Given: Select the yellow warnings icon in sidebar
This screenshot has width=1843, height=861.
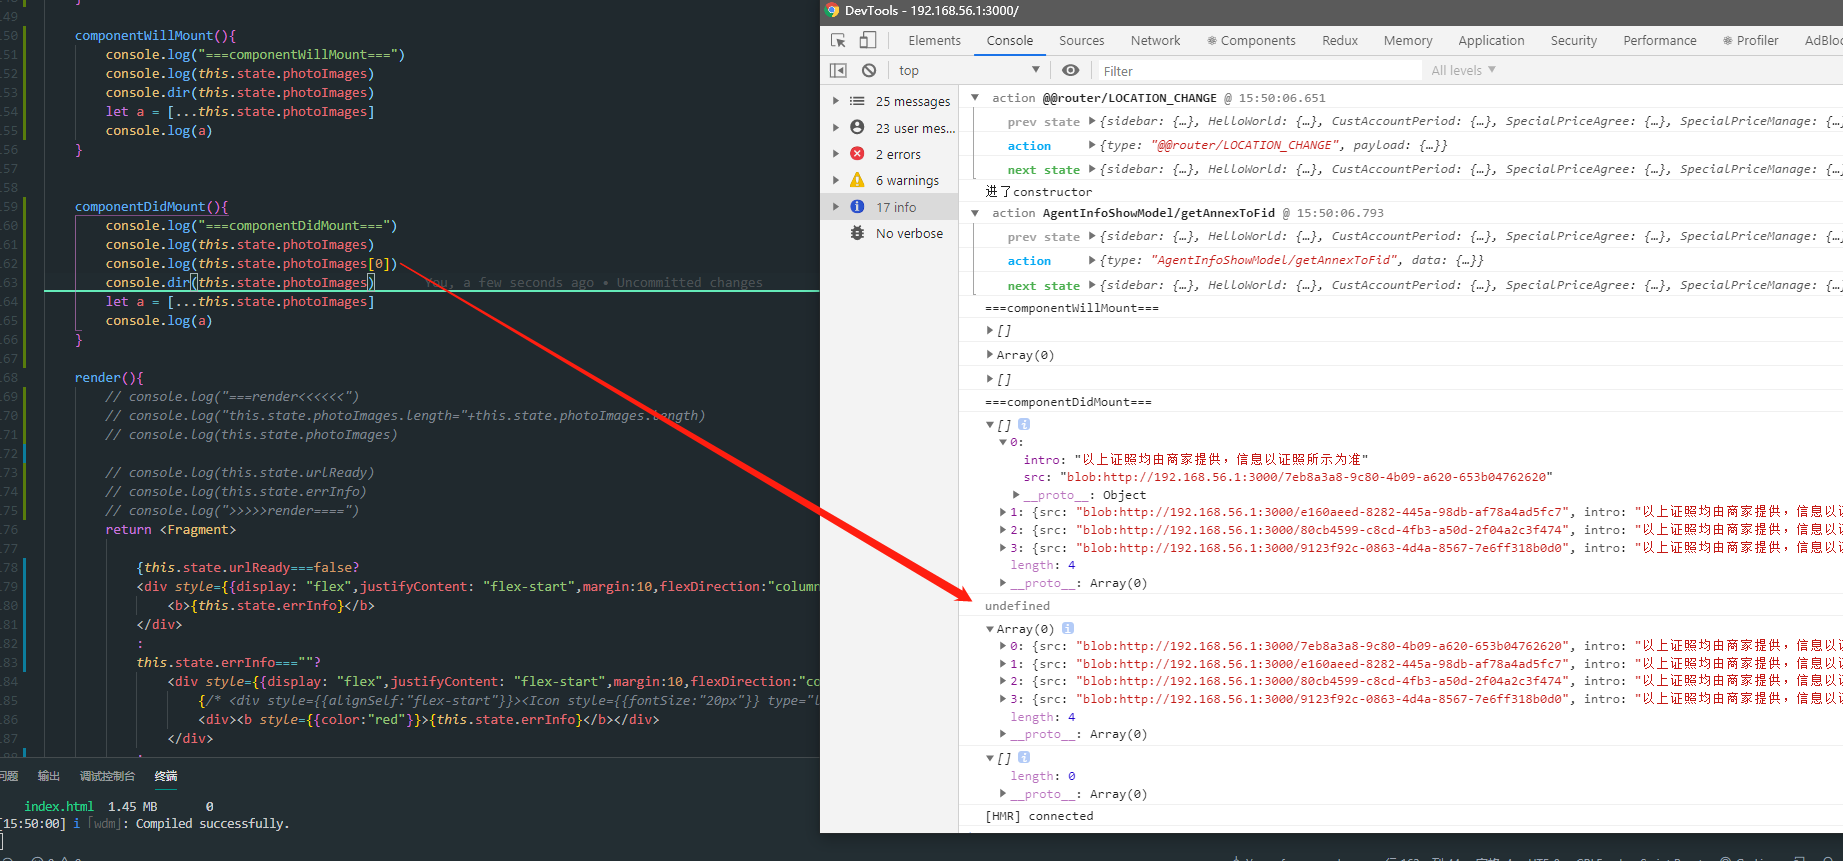Looking at the screenshot, I should tap(857, 180).
